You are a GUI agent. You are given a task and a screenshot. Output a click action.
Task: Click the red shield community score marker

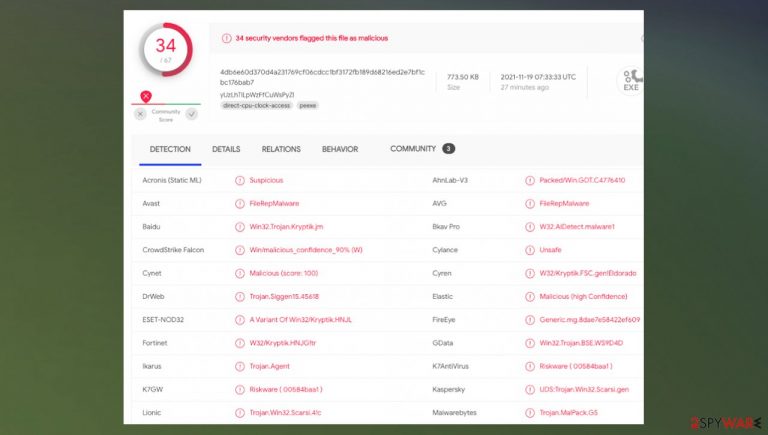(145, 97)
